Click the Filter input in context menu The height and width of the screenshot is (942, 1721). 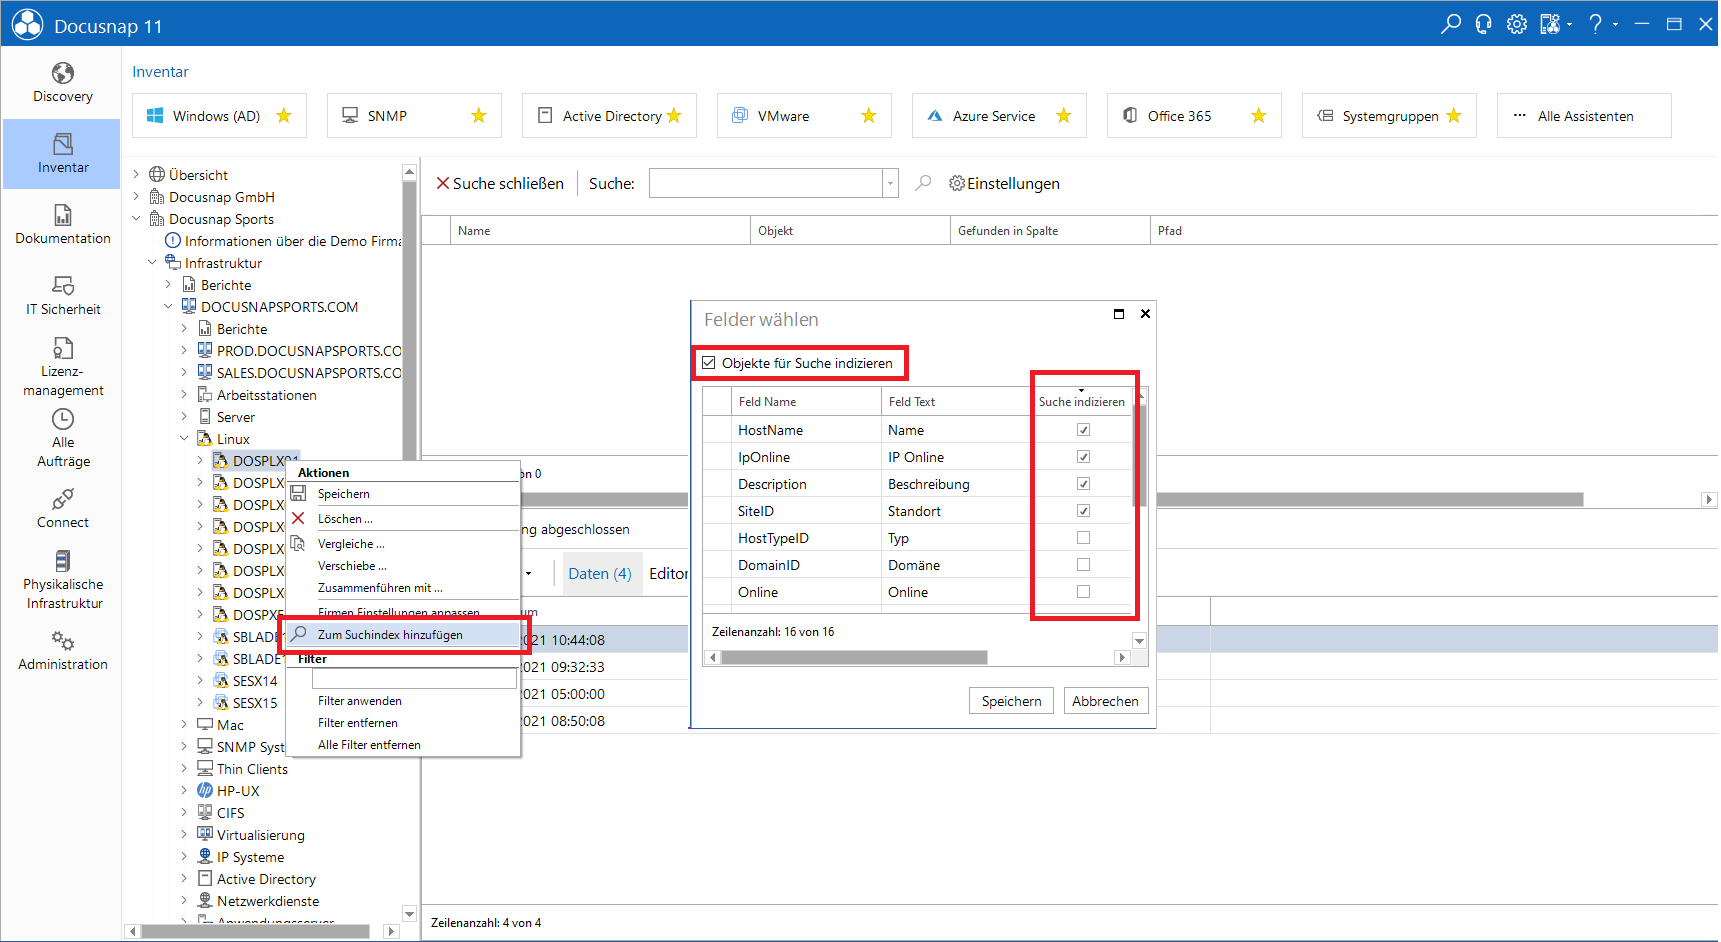[x=414, y=679]
